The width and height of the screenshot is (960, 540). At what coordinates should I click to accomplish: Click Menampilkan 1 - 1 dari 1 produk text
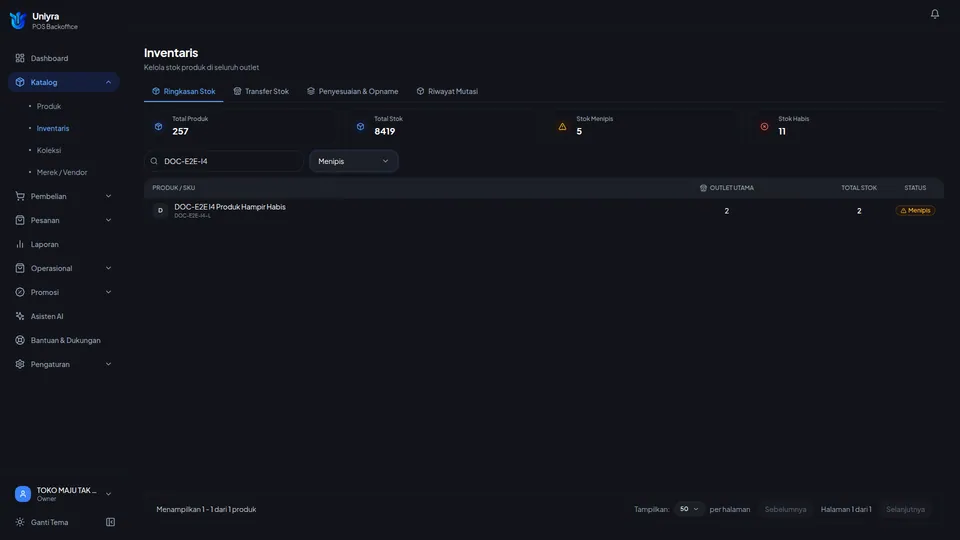tap(206, 509)
